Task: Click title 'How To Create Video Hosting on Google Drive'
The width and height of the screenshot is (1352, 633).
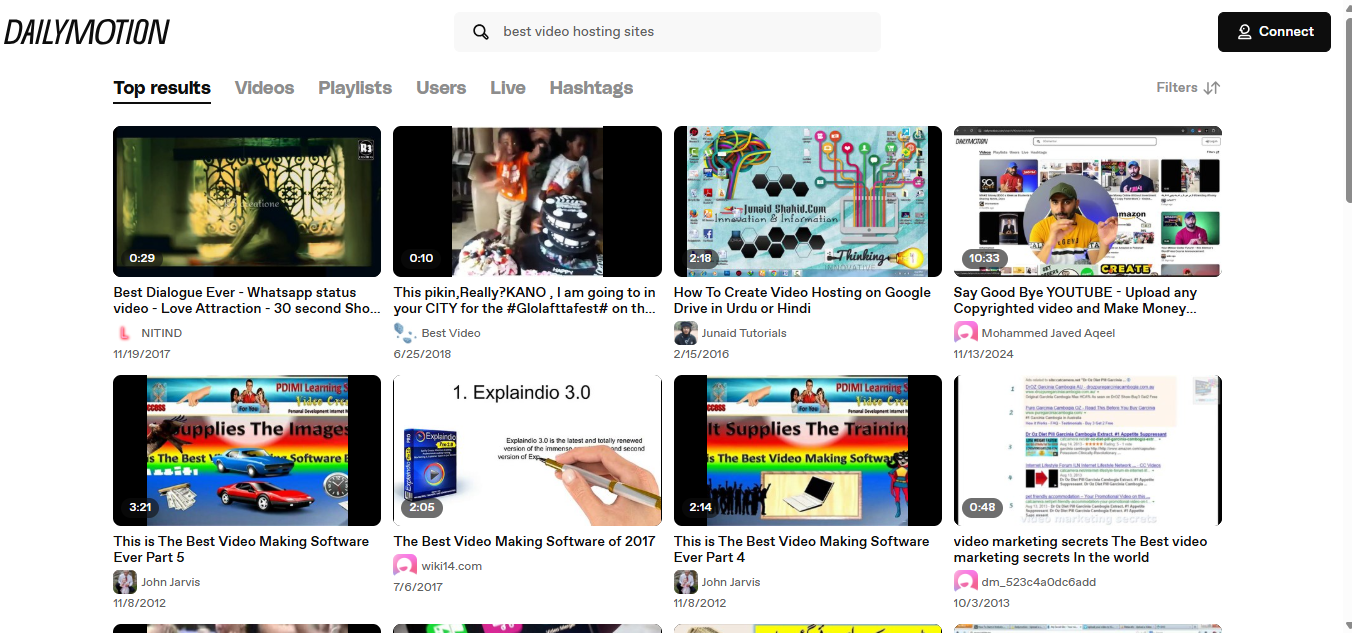Action: (x=802, y=300)
